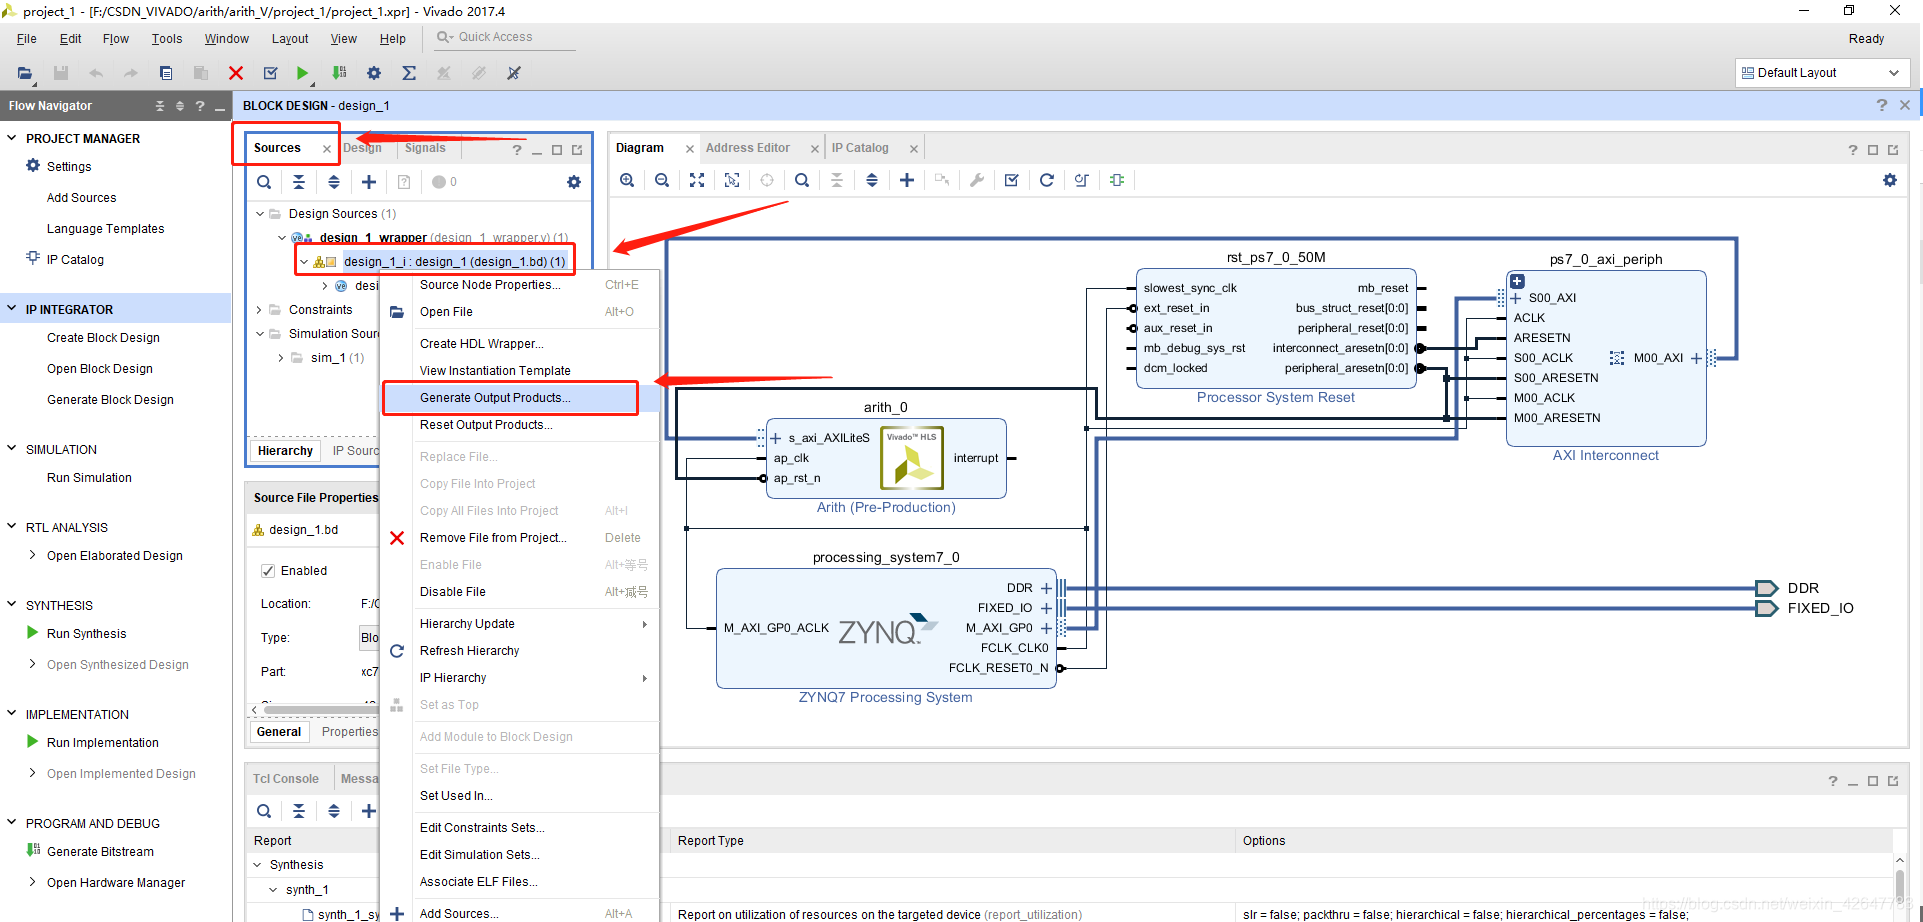1923x922 pixels.
Task: Select the arith_0 block HLS logo
Action: coord(912,459)
